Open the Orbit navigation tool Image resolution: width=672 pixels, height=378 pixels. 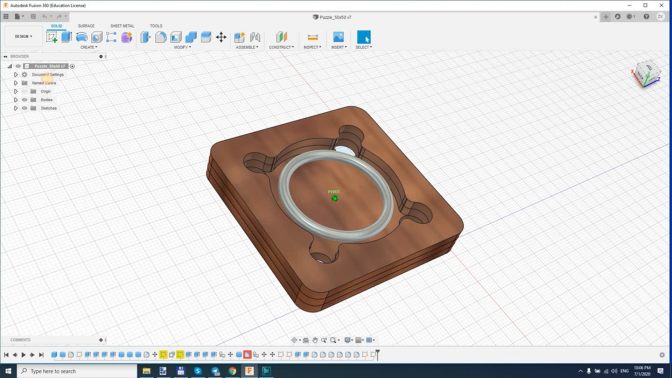(x=294, y=340)
